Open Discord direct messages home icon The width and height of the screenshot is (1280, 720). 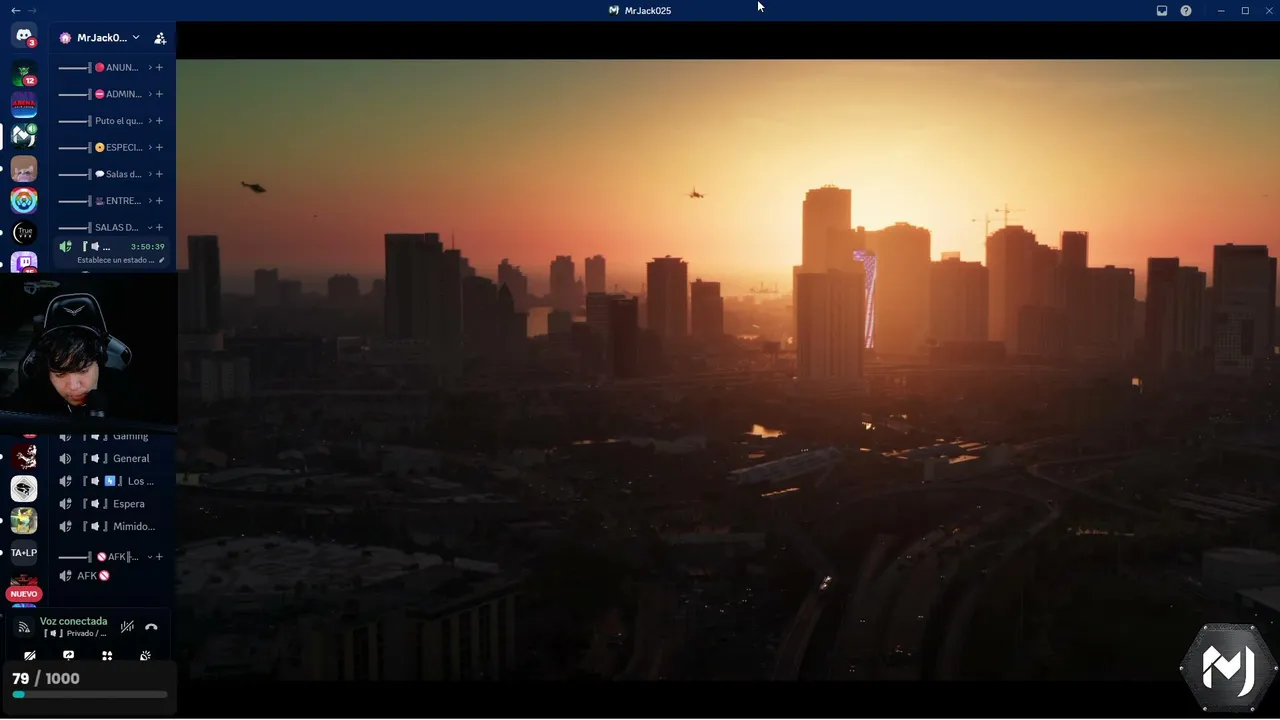tap(24, 36)
